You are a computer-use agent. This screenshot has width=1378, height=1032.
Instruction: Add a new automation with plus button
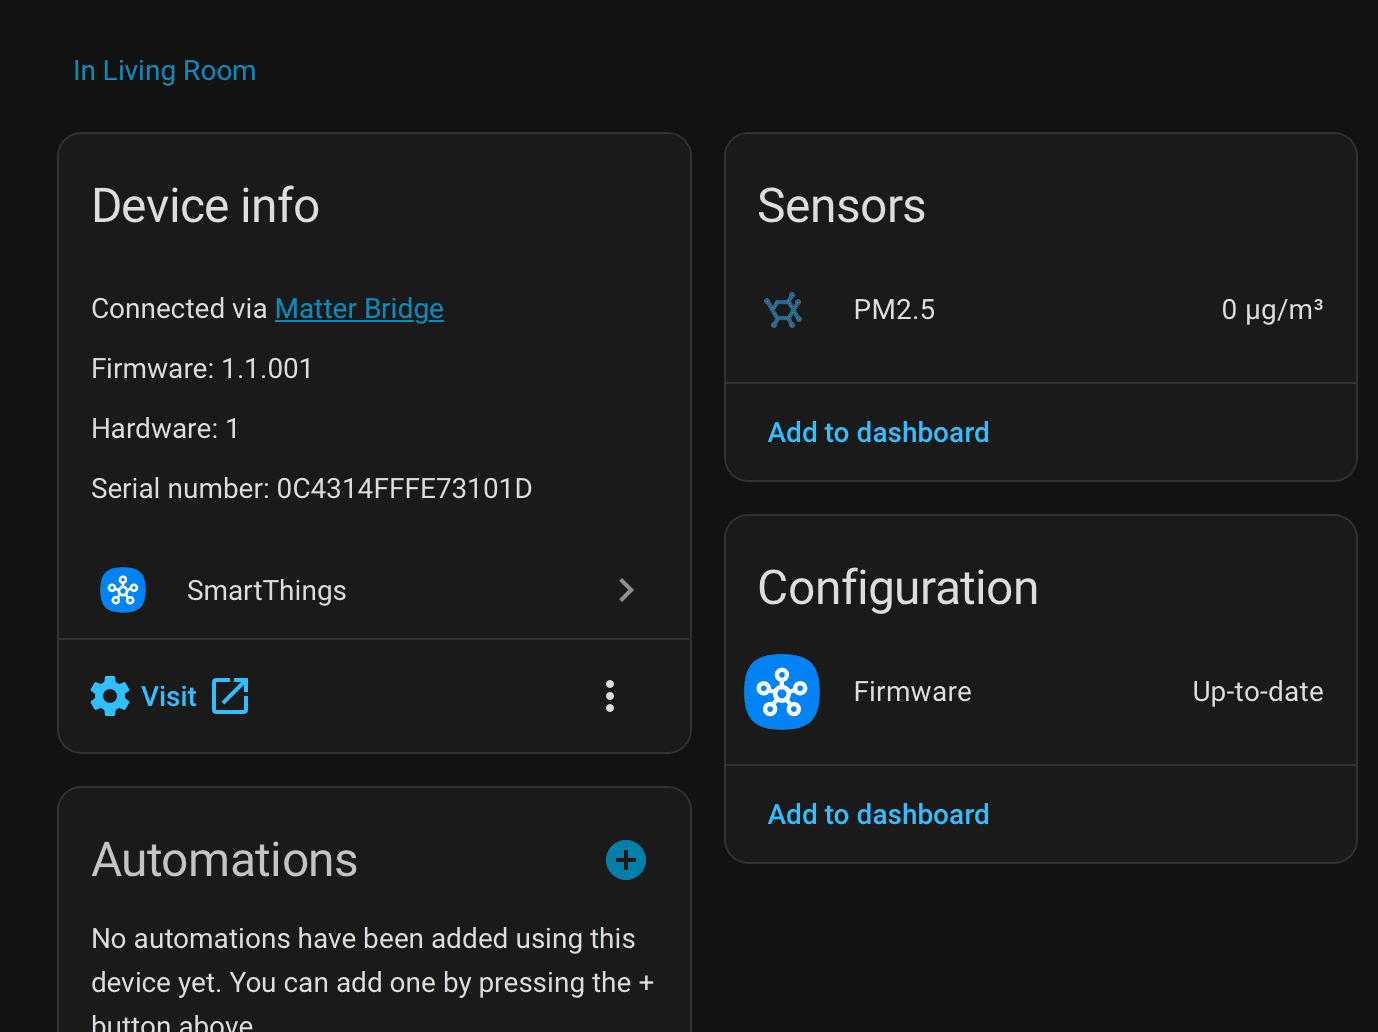click(x=626, y=860)
